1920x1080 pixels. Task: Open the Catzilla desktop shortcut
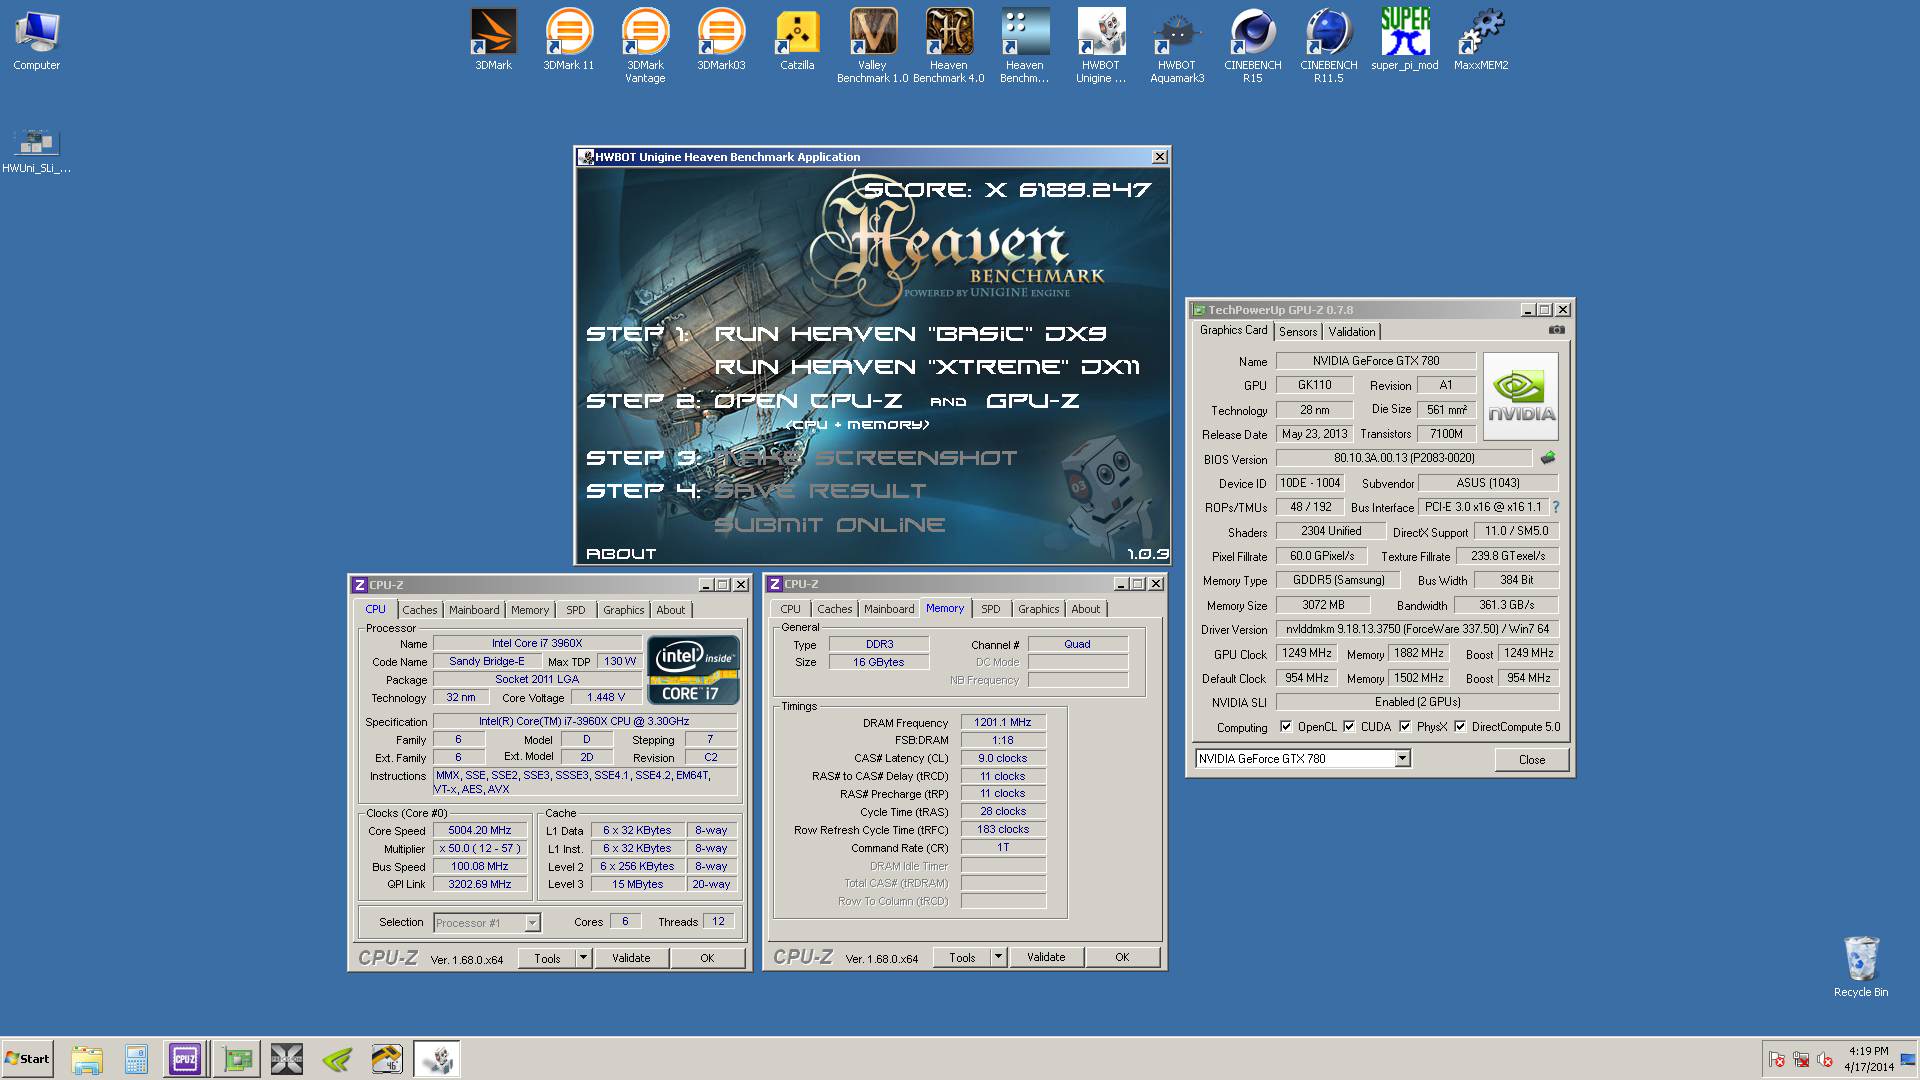click(797, 40)
